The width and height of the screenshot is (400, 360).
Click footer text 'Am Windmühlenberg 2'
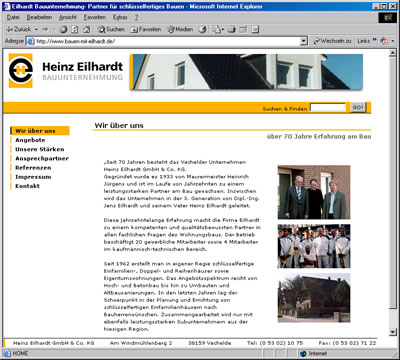141,343
